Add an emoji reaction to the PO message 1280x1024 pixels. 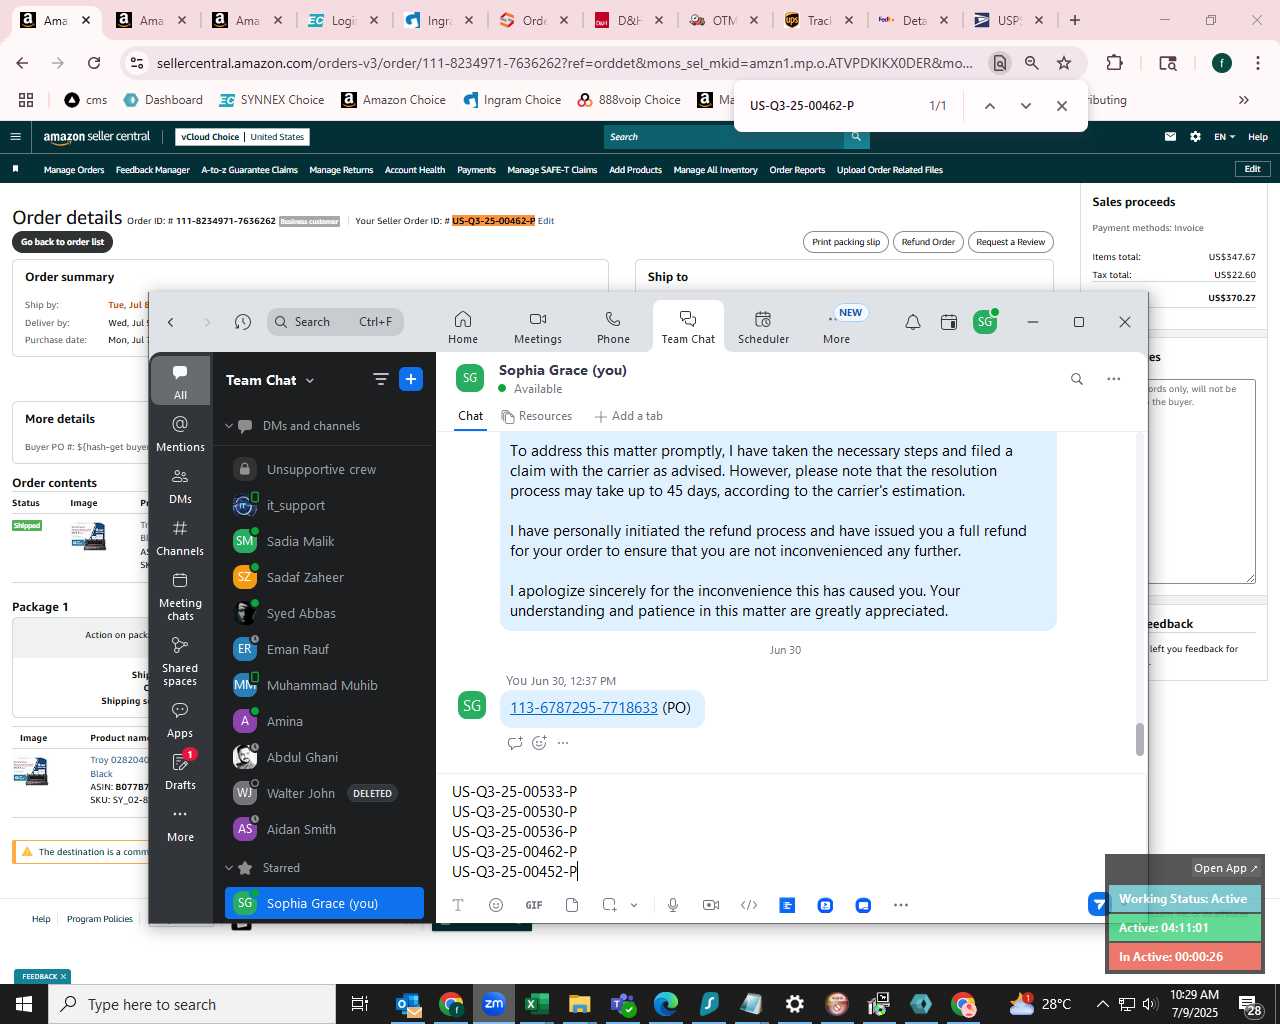[x=539, y=743]
